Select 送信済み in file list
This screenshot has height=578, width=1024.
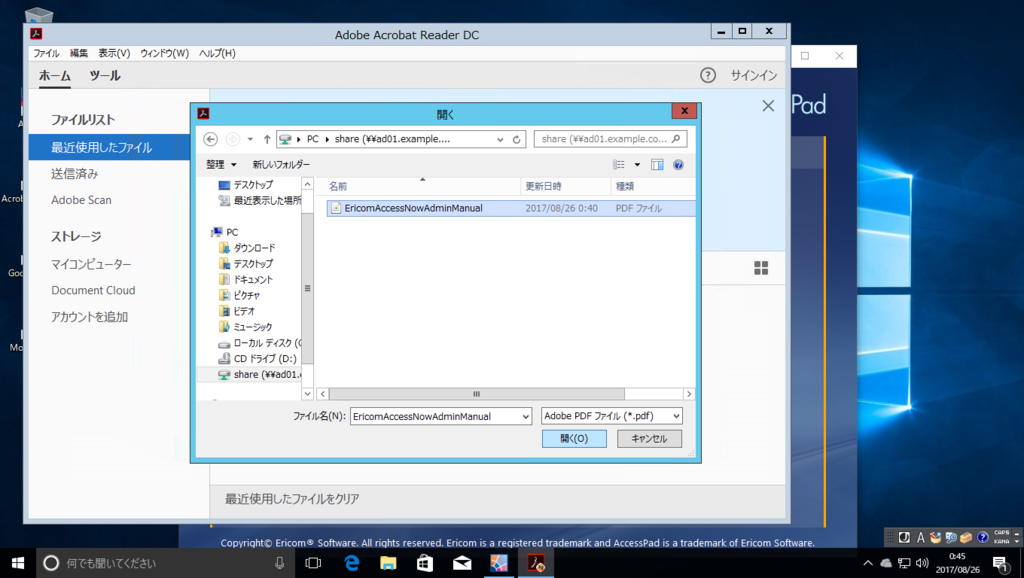[x=74, y=174]
